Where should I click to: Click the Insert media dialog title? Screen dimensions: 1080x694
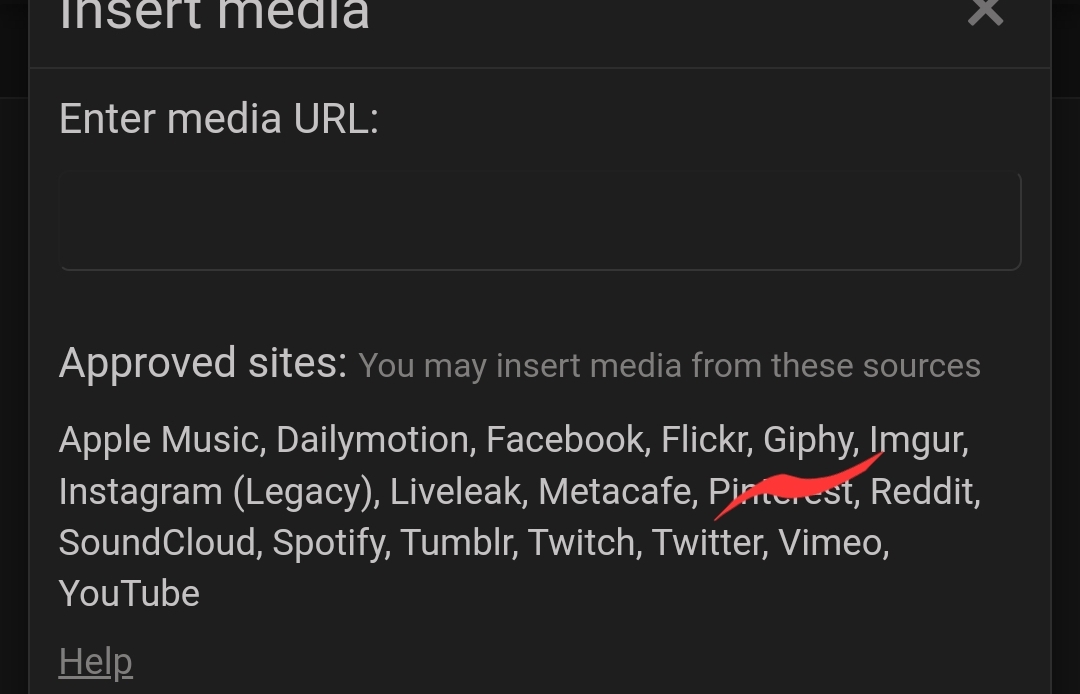pyautogui.click(x=214, y=15)
